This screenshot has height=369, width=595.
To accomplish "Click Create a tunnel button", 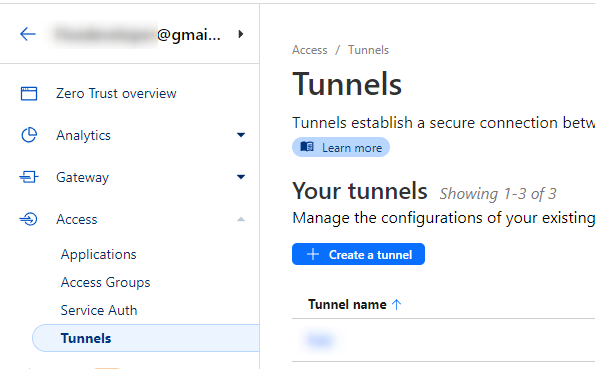I will pos(358,254).
